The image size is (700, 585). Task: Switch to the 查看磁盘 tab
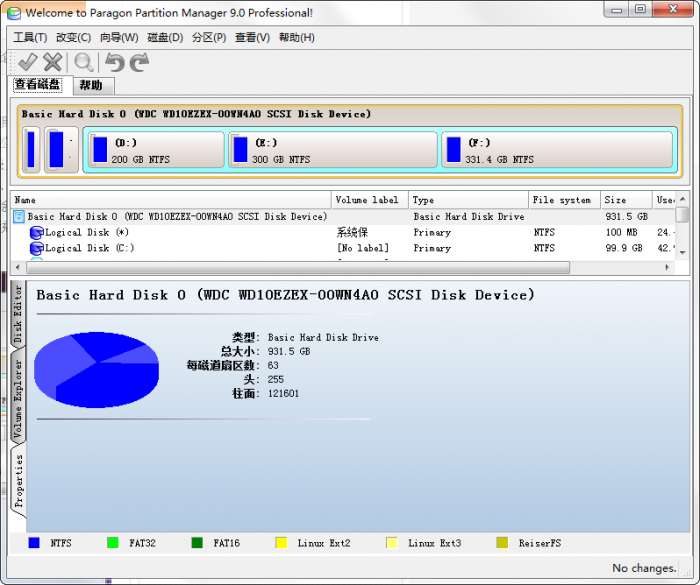click(x=38, y=84)
